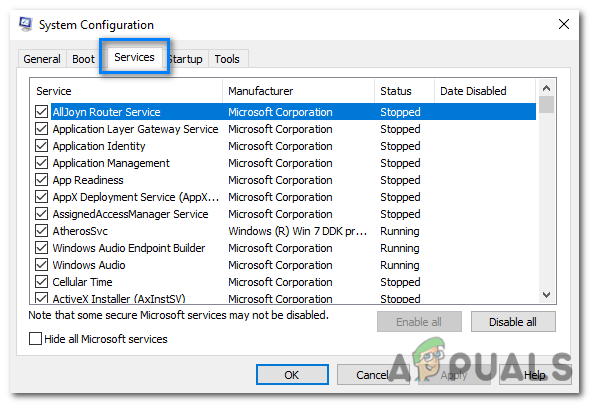Click the Running status of AtherosSvc
The width and height of the screenshot is (590, 404).
click(x=400, y=231)
